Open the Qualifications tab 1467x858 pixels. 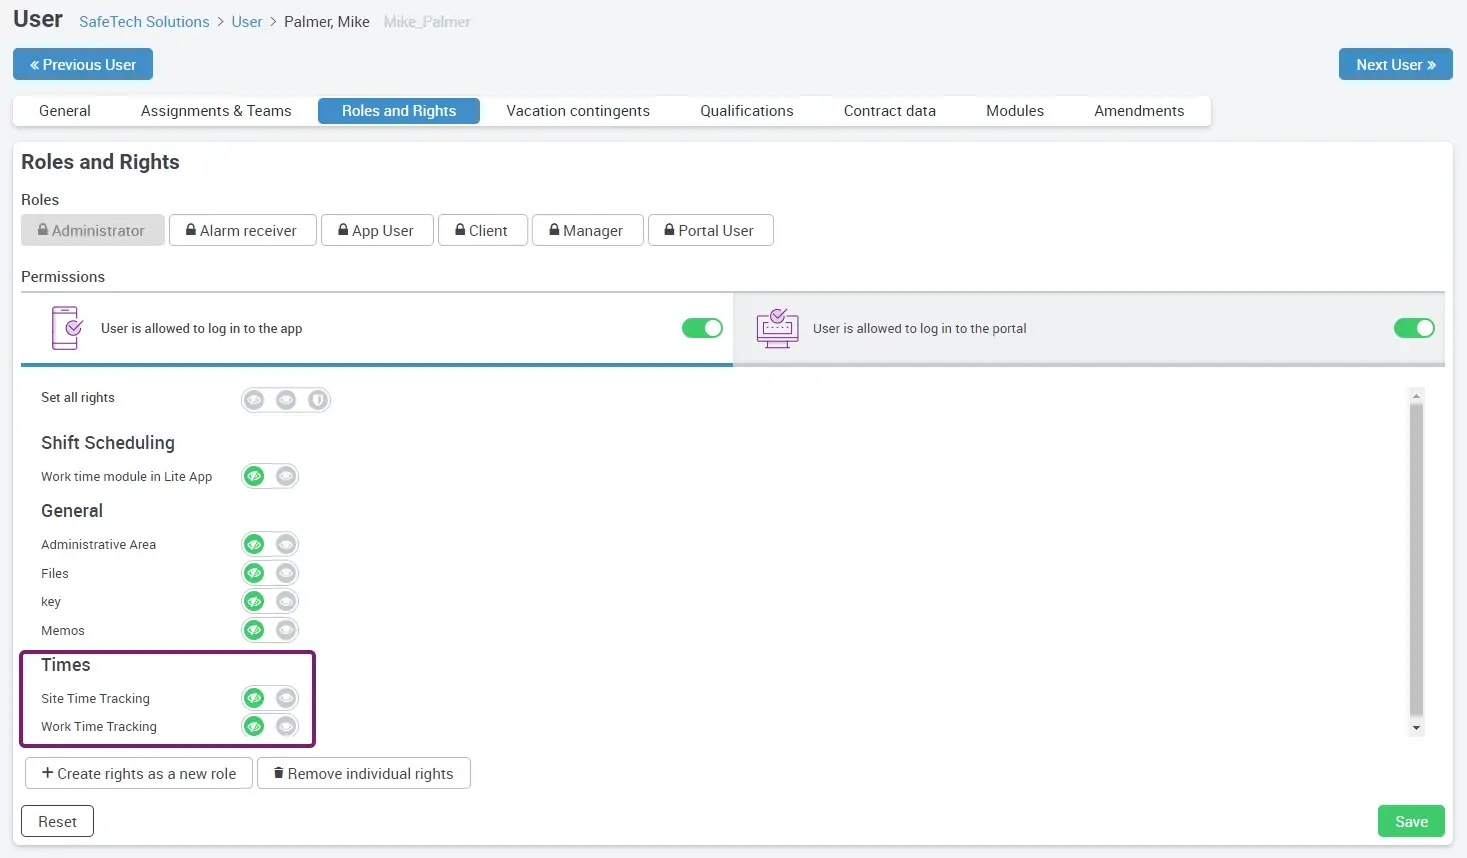[x=746, y=111]
